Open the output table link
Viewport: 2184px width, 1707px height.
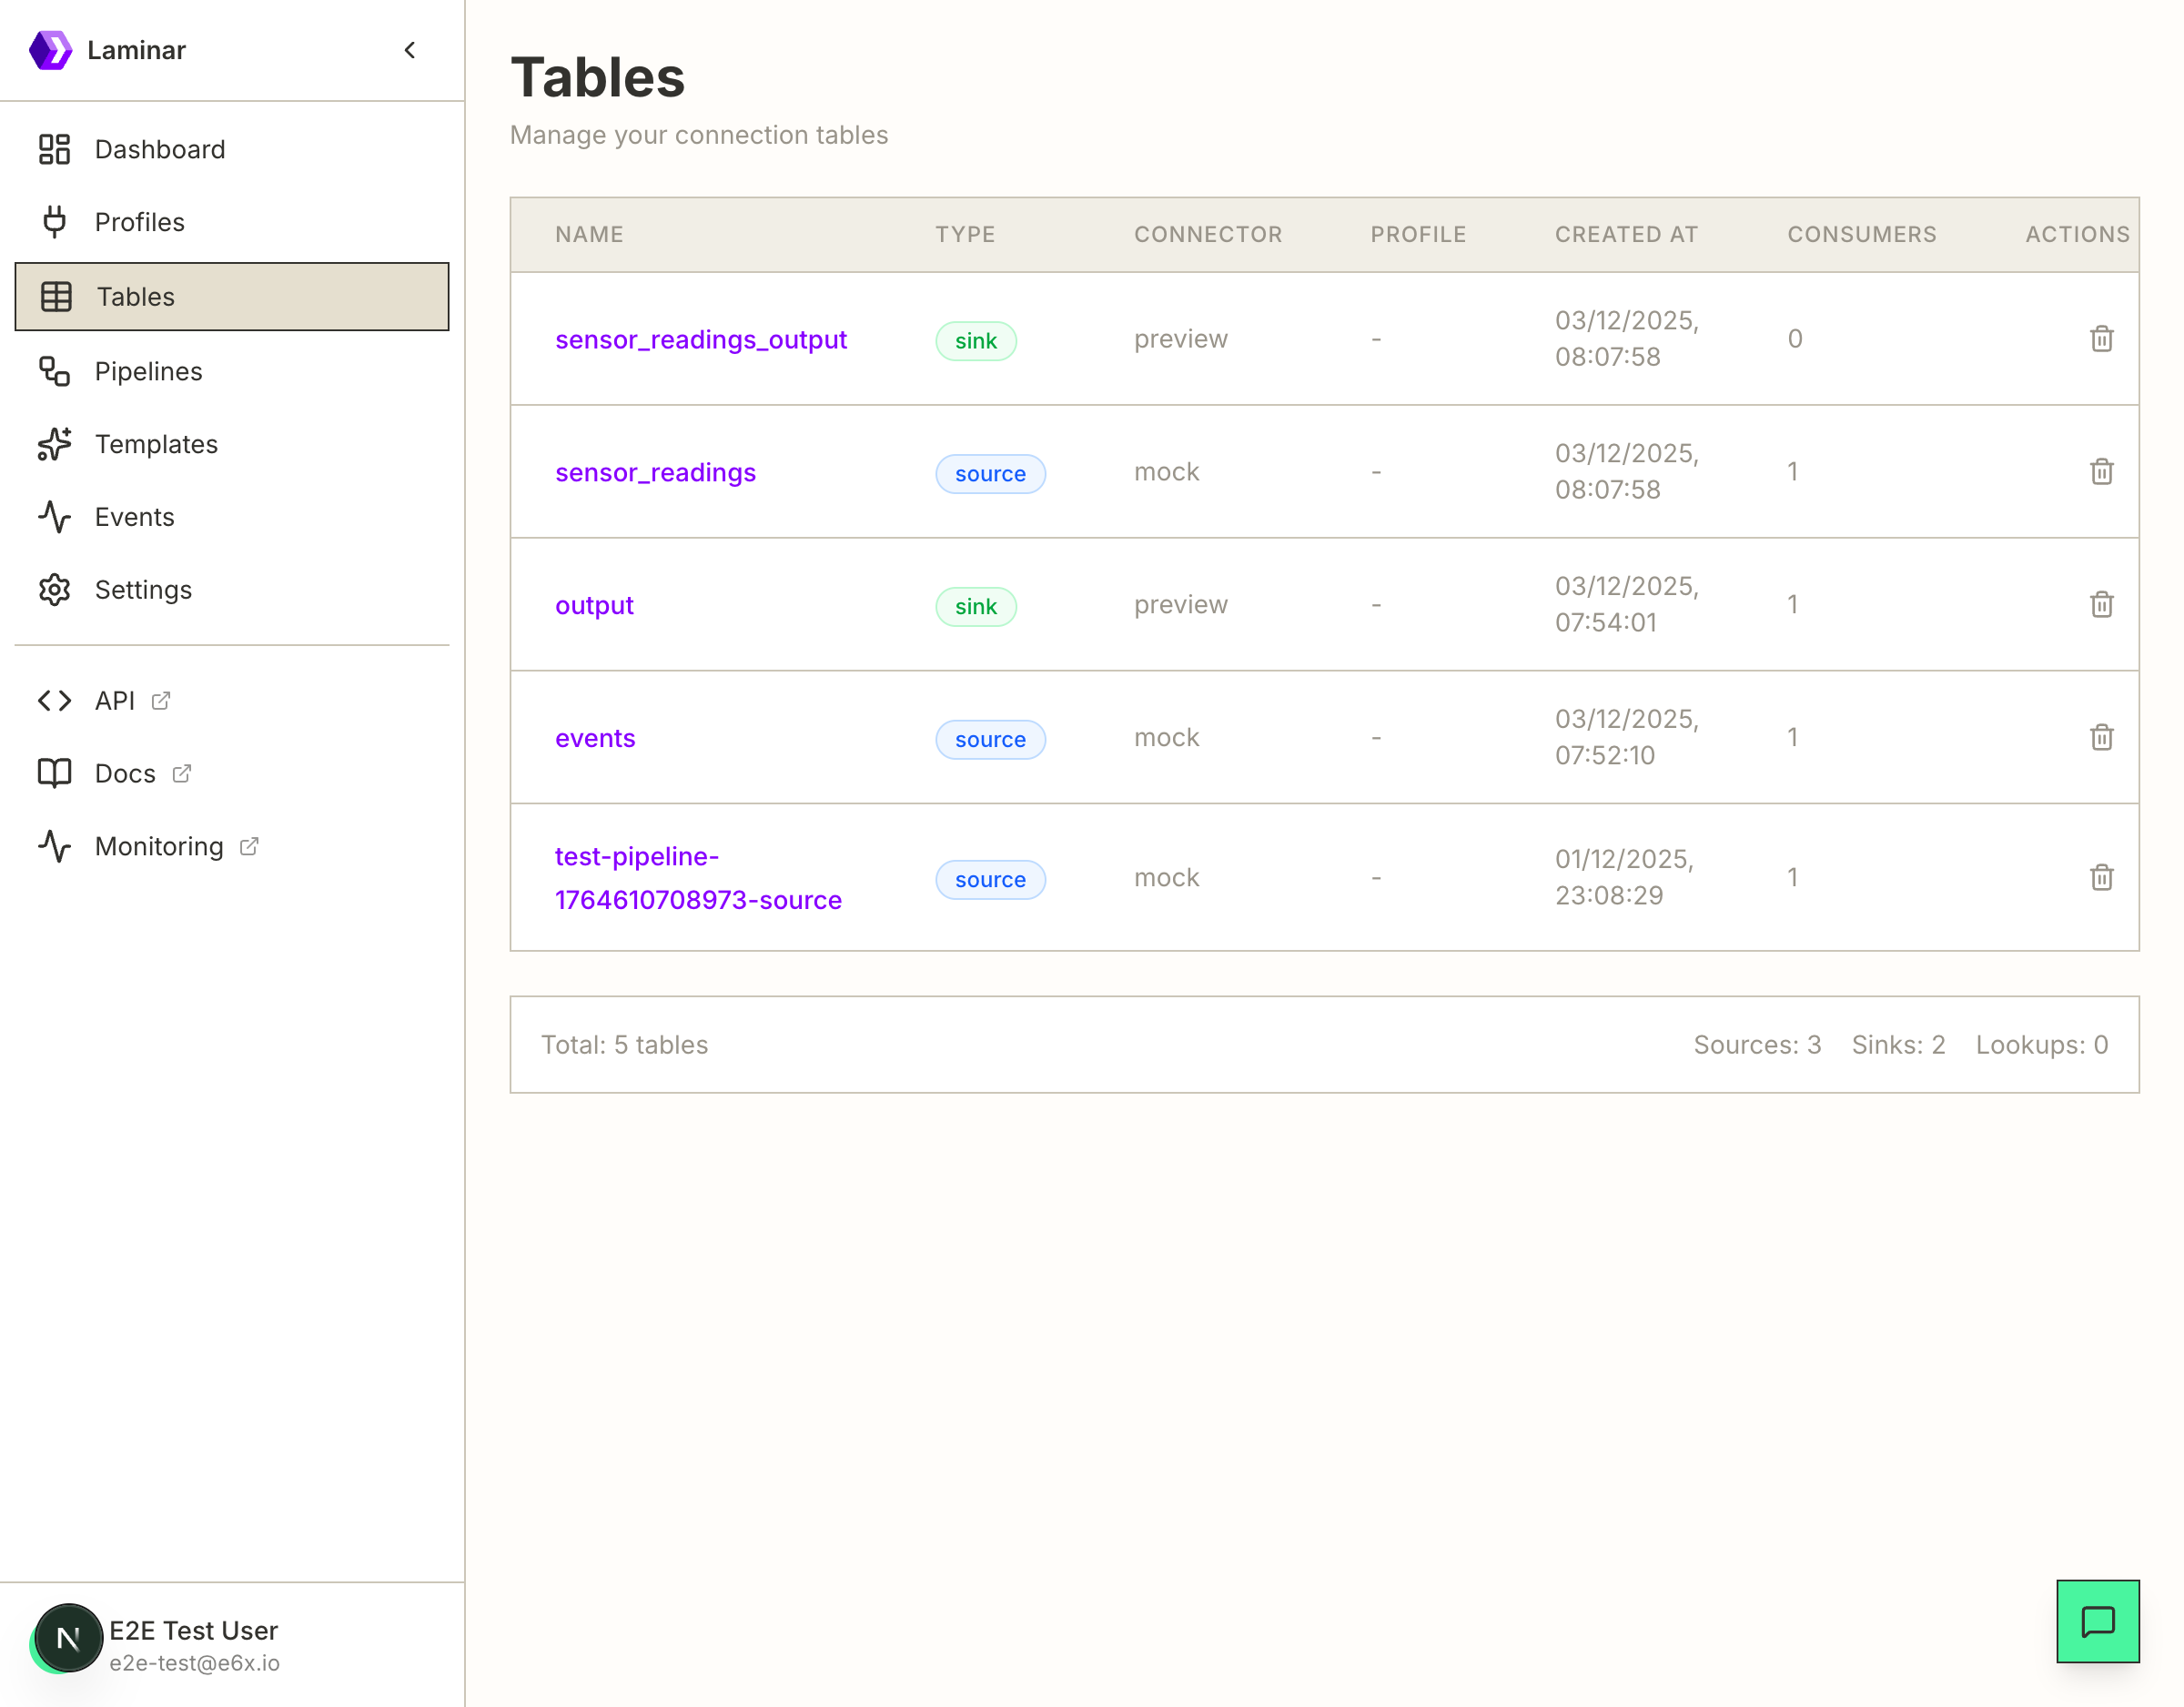[594, 605]
